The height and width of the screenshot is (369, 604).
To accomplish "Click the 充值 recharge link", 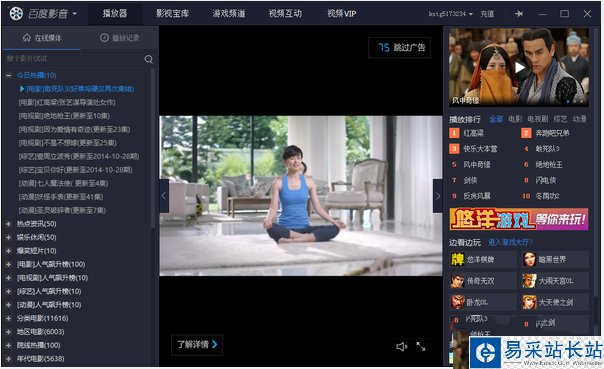I will 487,14.
